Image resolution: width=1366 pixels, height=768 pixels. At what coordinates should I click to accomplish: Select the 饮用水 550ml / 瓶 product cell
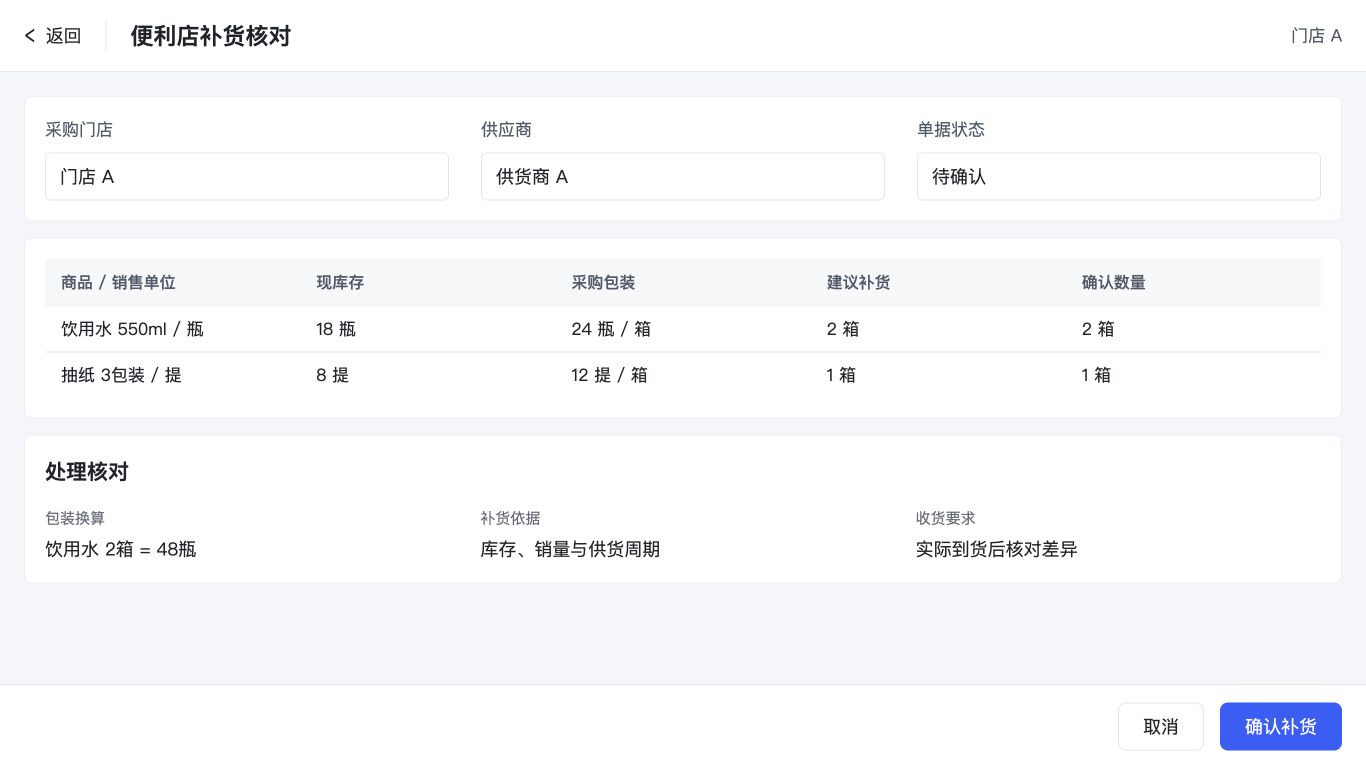[132, 329]
